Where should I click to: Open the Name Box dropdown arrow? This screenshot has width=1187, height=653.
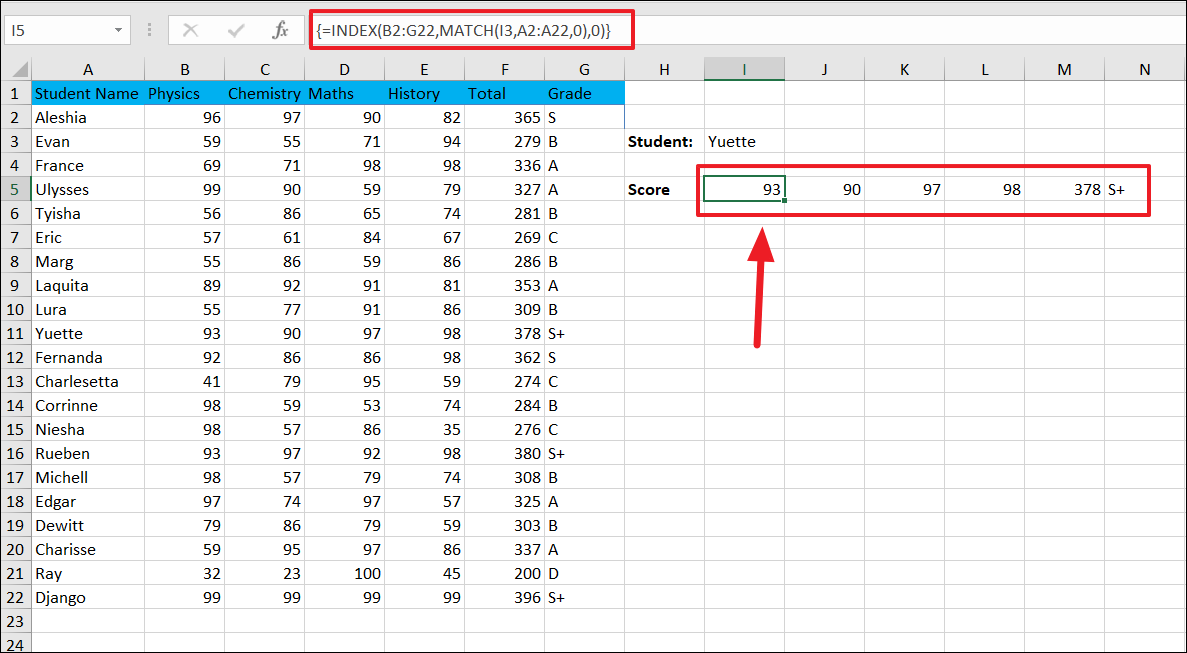click(118, 30)
